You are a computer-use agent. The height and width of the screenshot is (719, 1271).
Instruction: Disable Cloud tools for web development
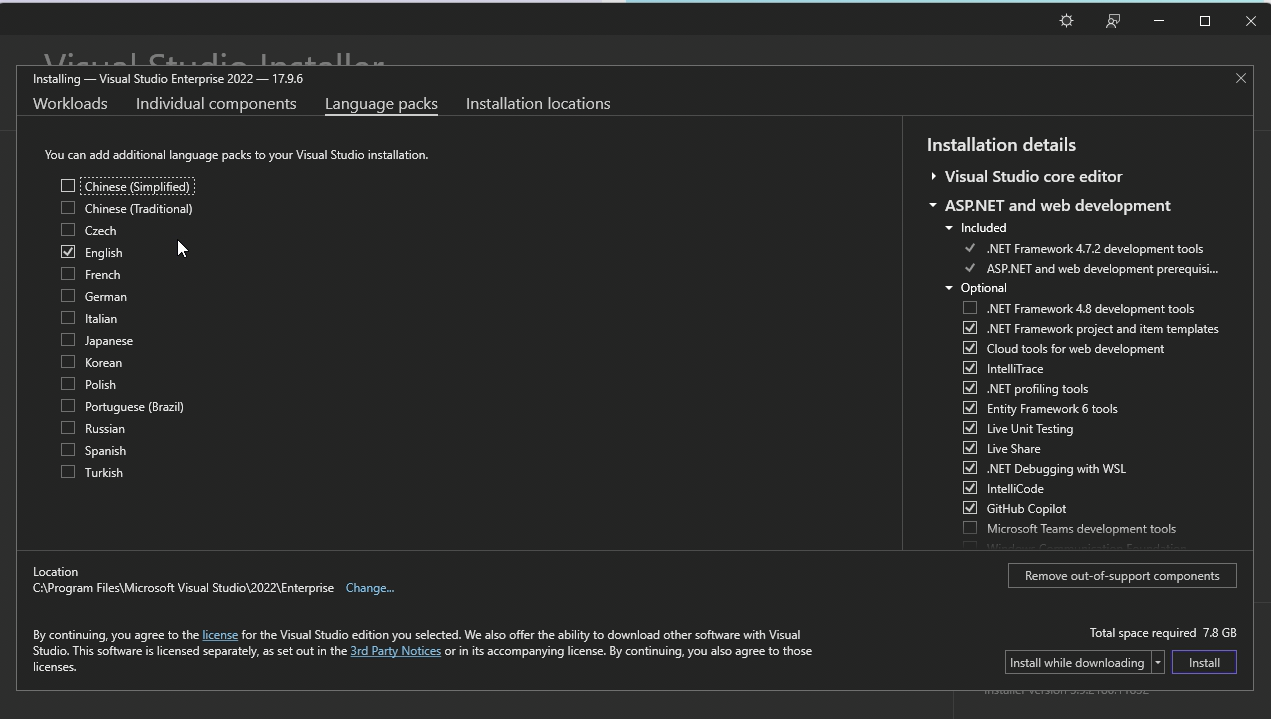click(x=970, y=348)
